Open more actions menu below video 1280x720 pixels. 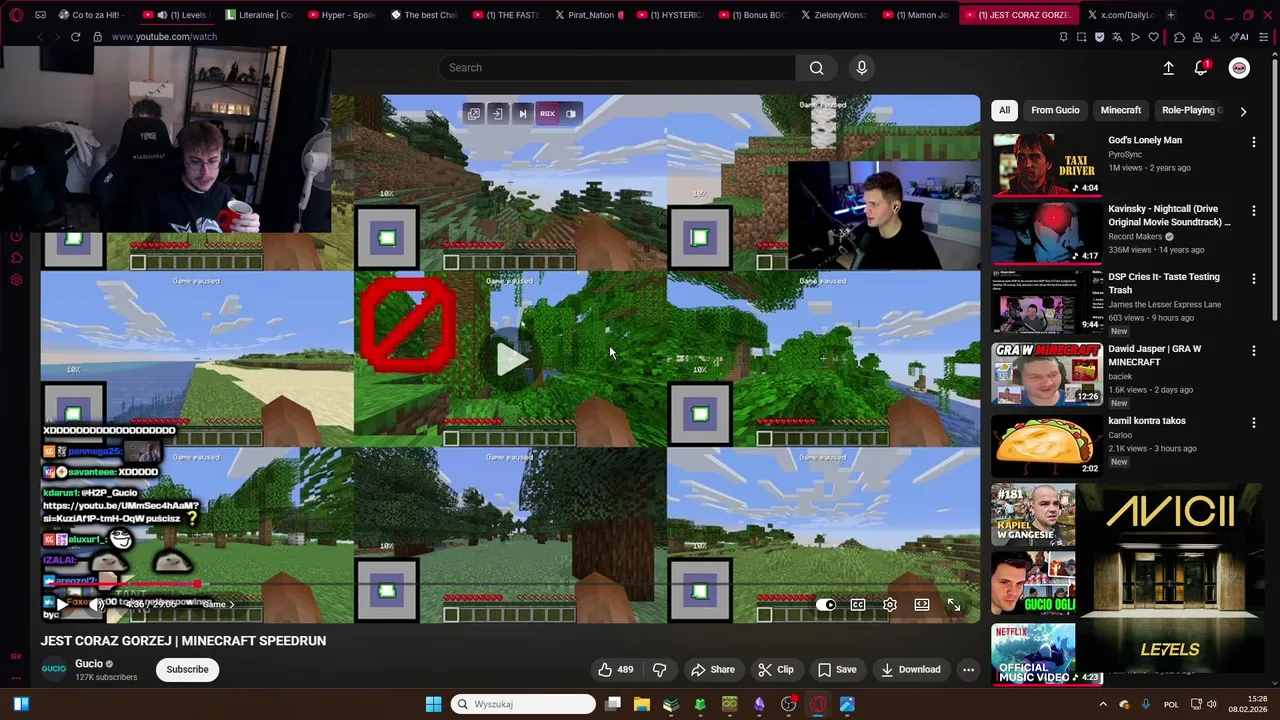968,670
